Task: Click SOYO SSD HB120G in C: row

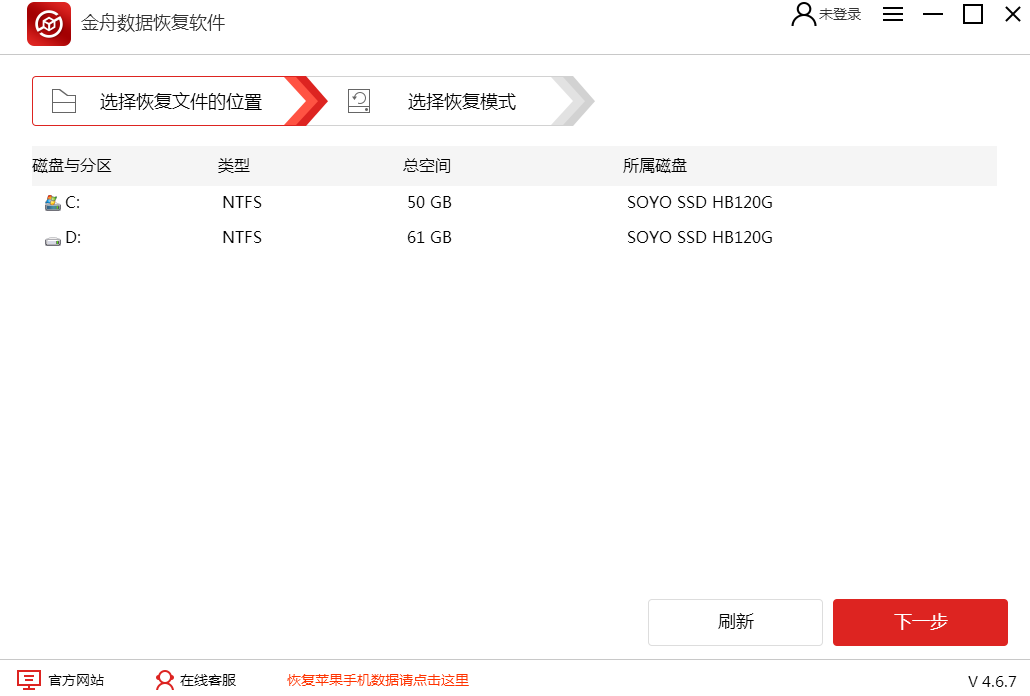Action: (x=700, y=202)
